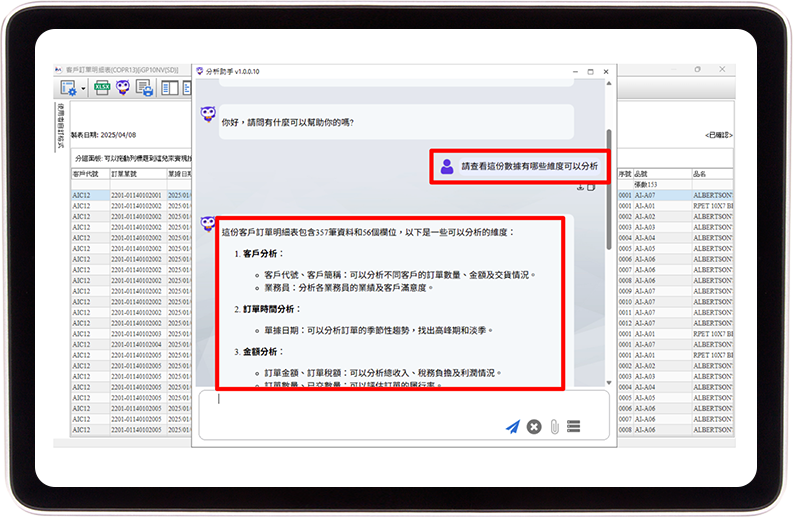Click the print preview toolbar icon
Image resolution: width=793 pixels, height=517 pixels.
(145, 88)
